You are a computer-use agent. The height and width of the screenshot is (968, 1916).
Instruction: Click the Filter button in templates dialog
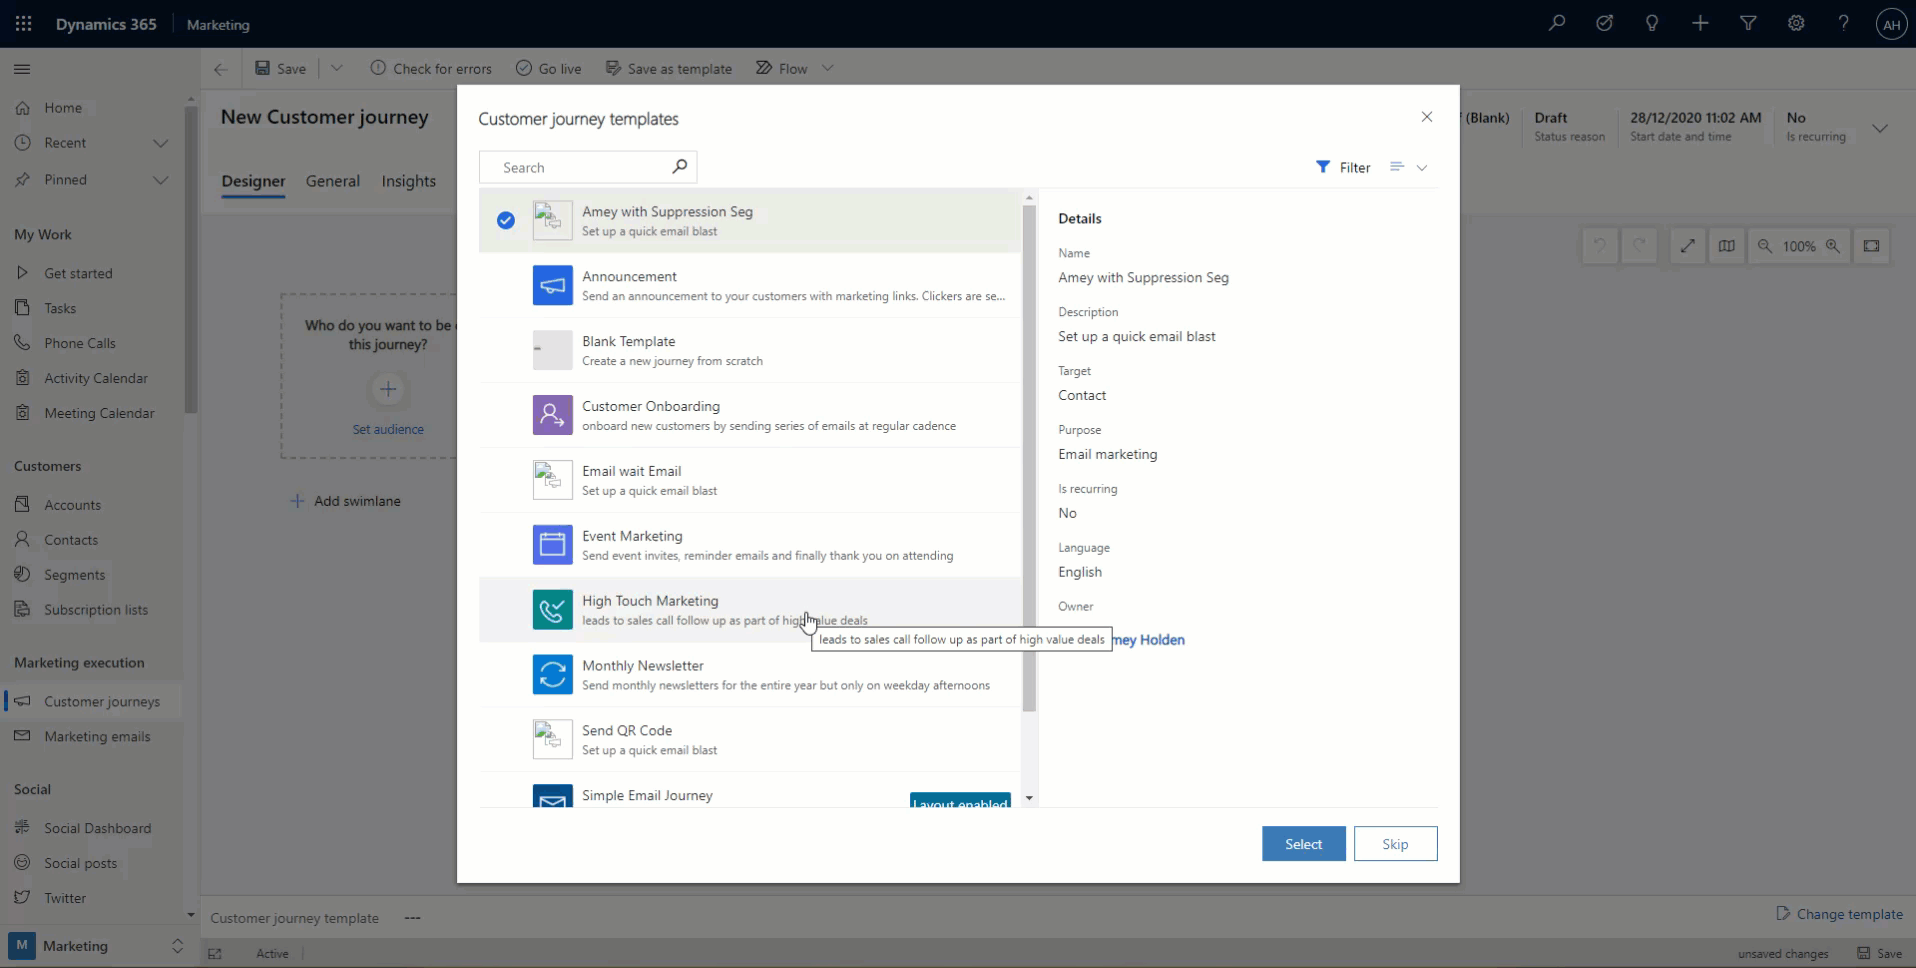pos(1343,167)
